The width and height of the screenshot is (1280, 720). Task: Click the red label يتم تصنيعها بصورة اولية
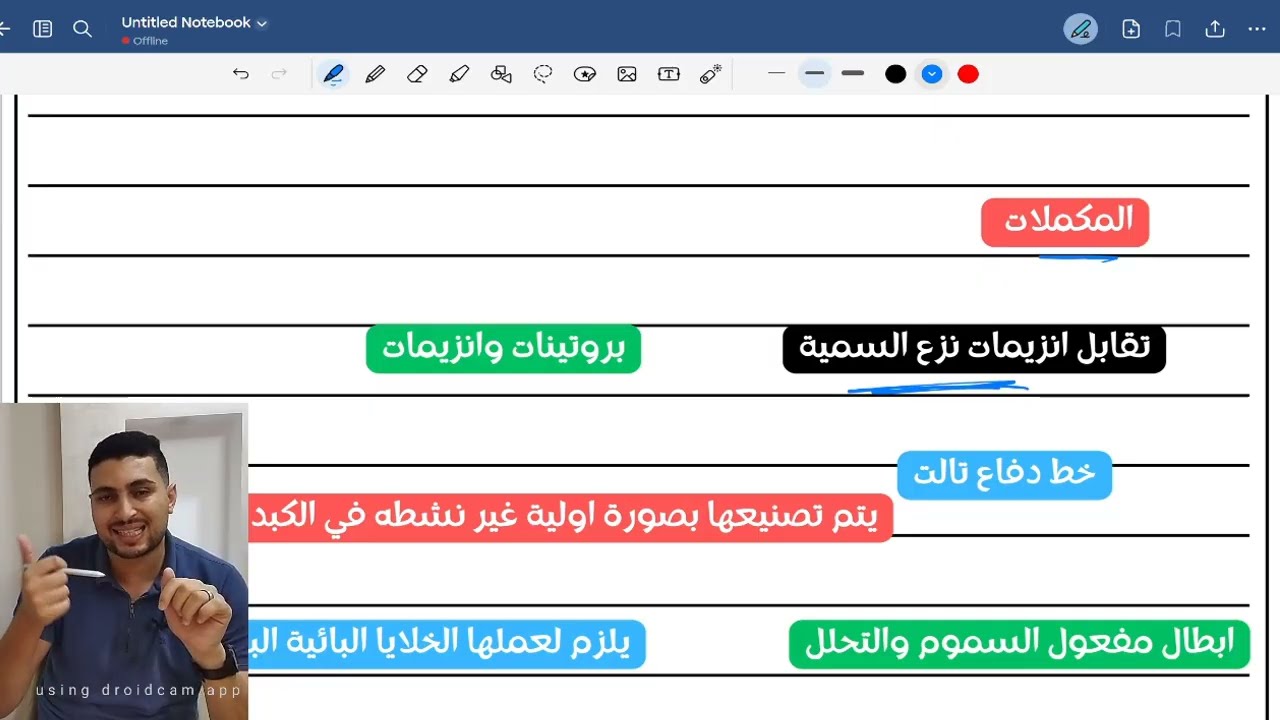[x=570, y=518]
